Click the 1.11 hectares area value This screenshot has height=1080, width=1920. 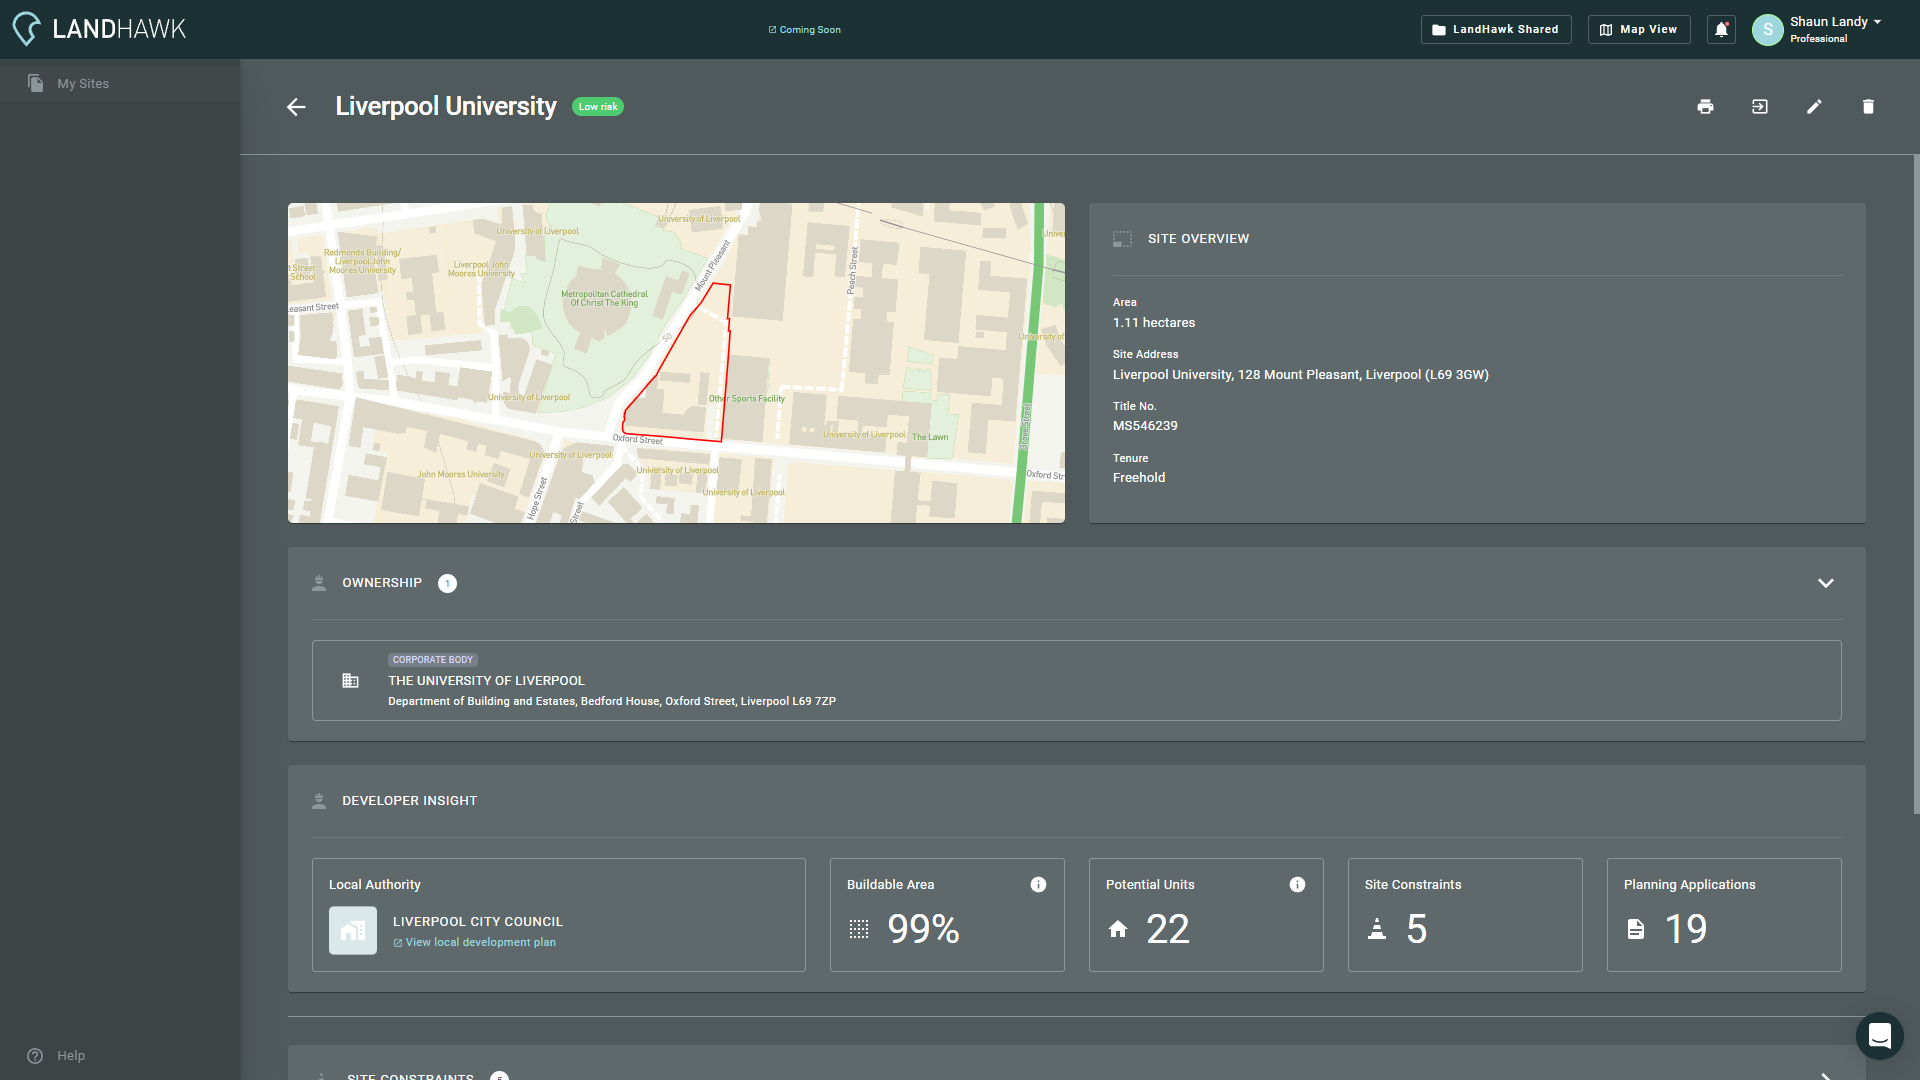[1154, 323]
